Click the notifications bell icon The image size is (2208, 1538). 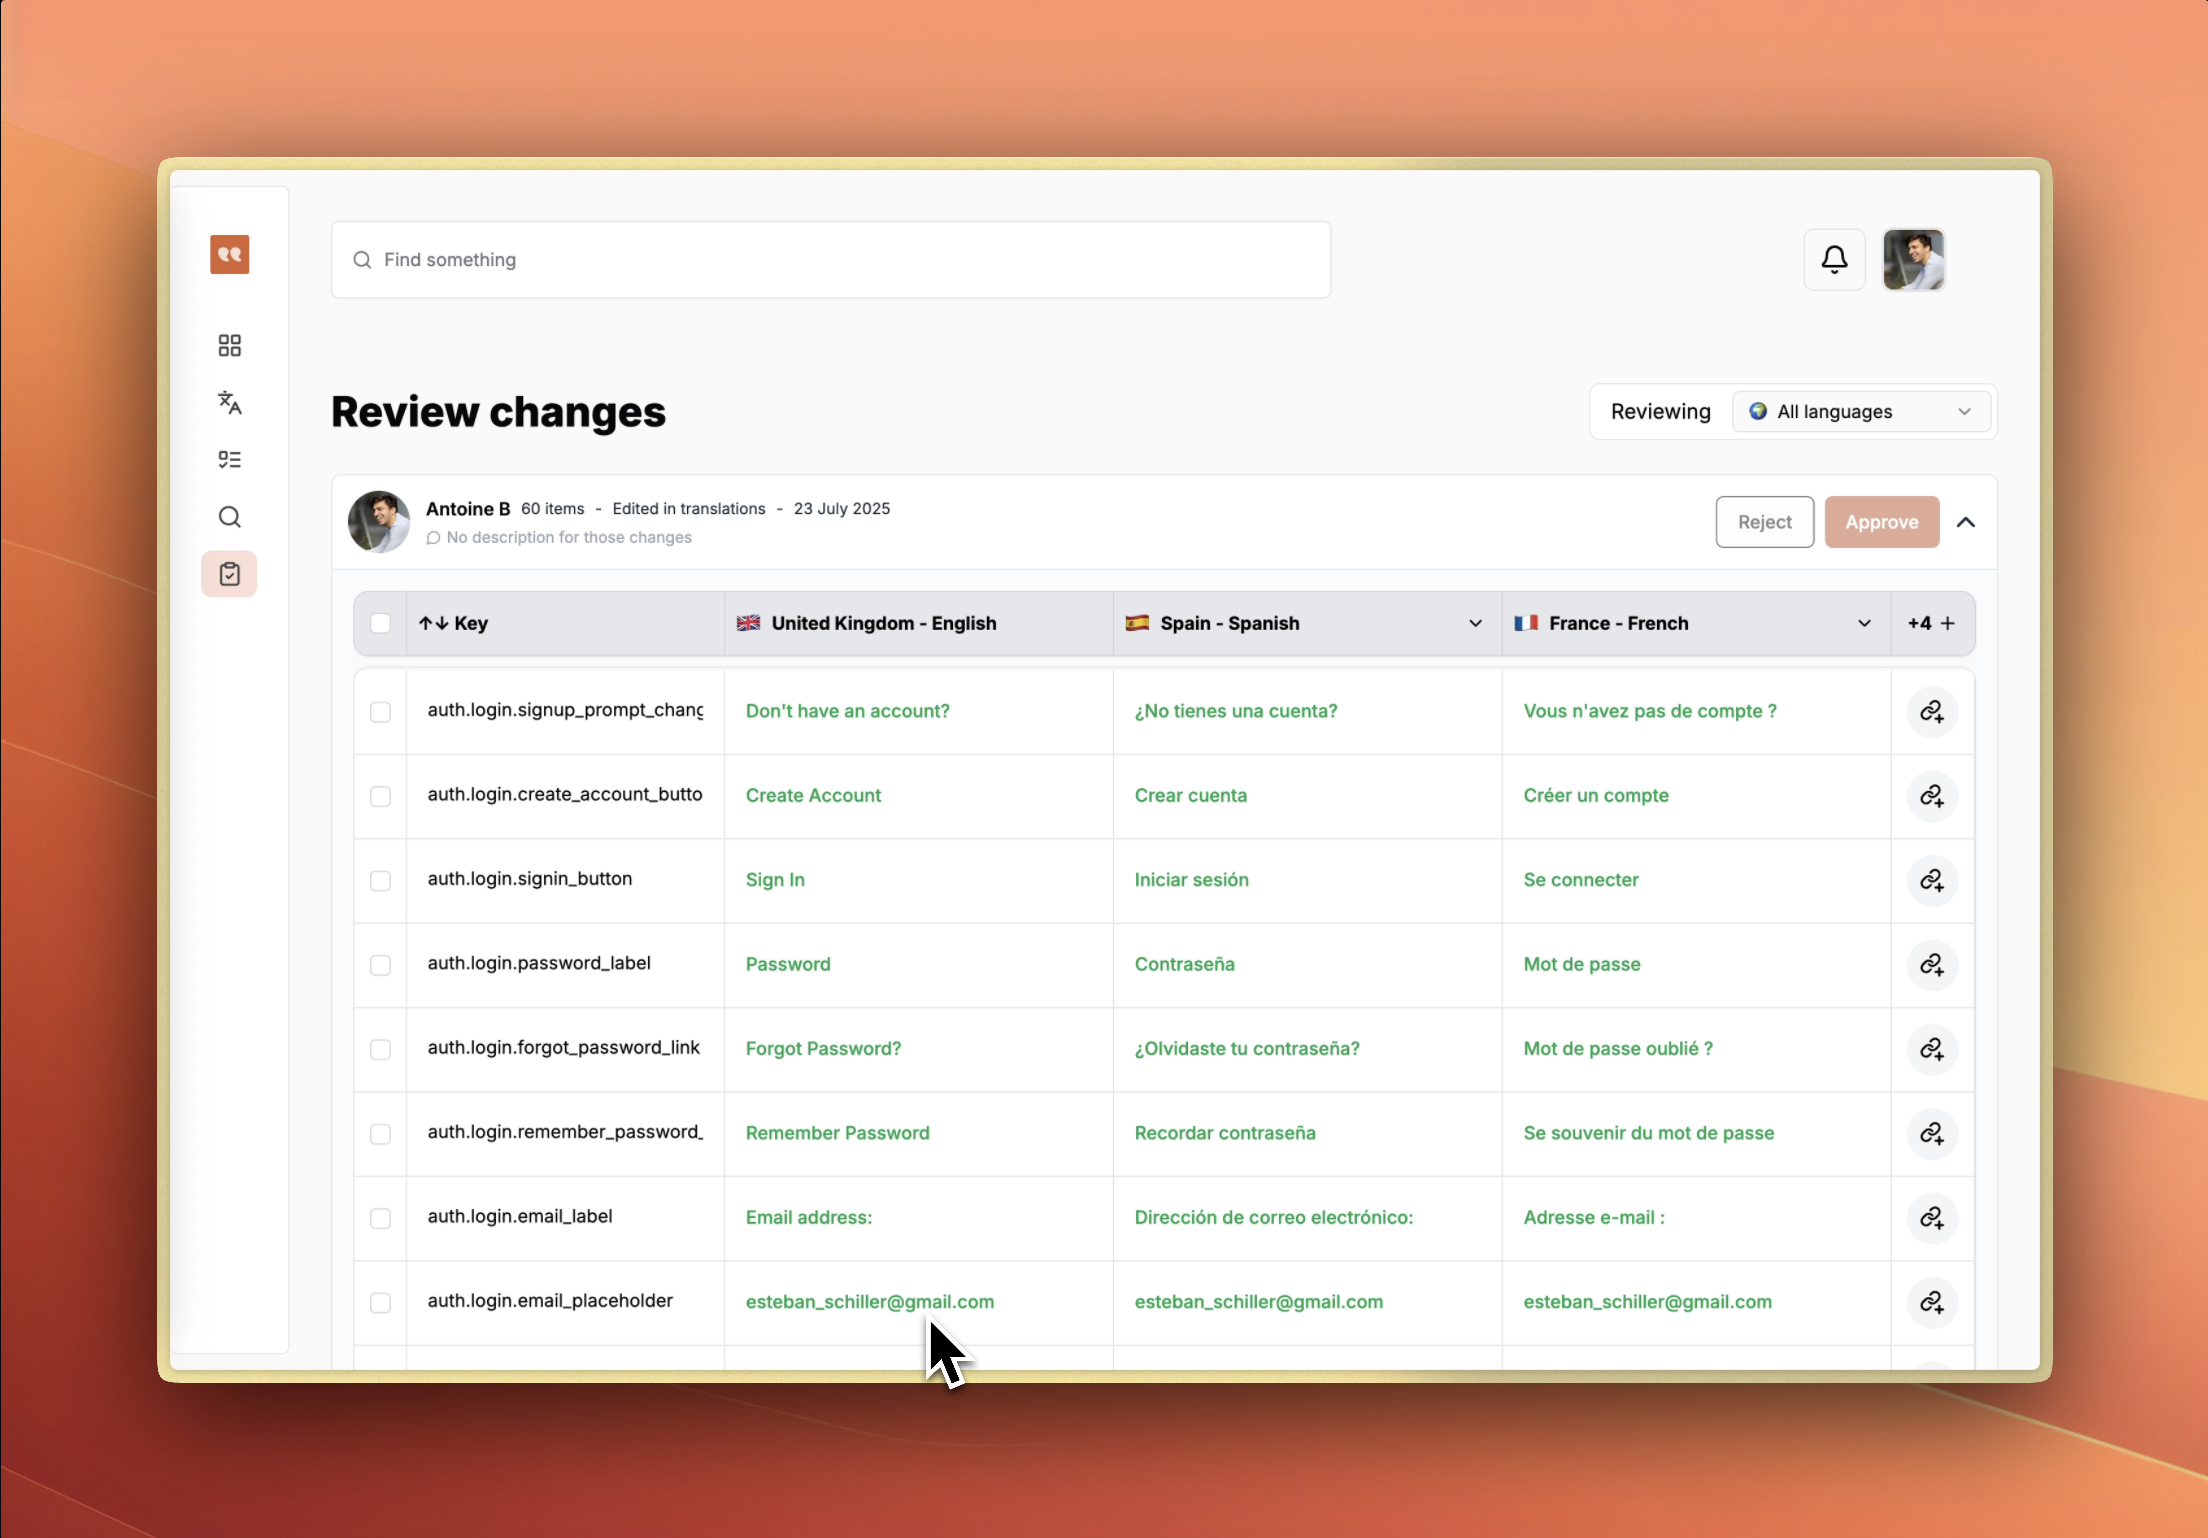(1833, 260)
